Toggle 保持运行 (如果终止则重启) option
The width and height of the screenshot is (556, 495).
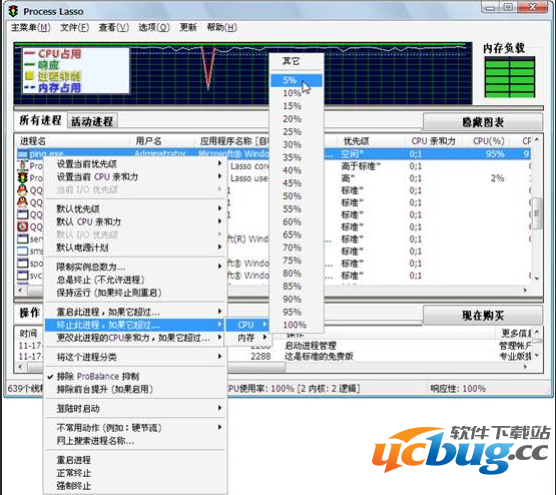(x=135, y=293)
